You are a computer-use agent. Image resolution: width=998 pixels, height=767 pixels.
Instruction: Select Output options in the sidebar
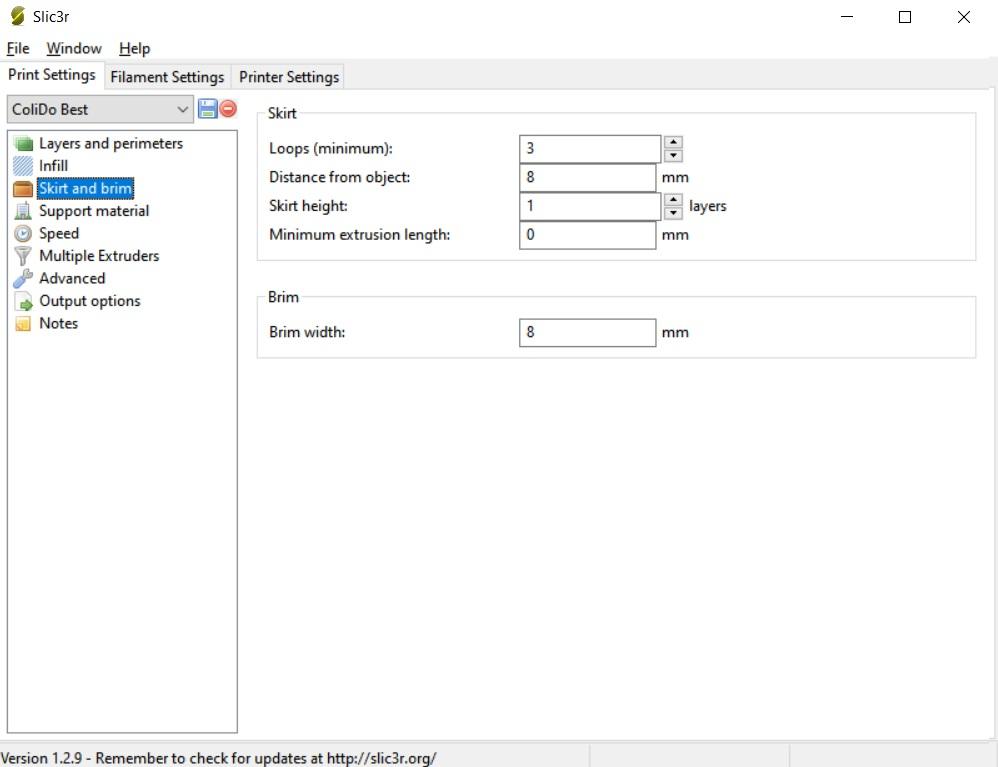click(x=89, y=301)
